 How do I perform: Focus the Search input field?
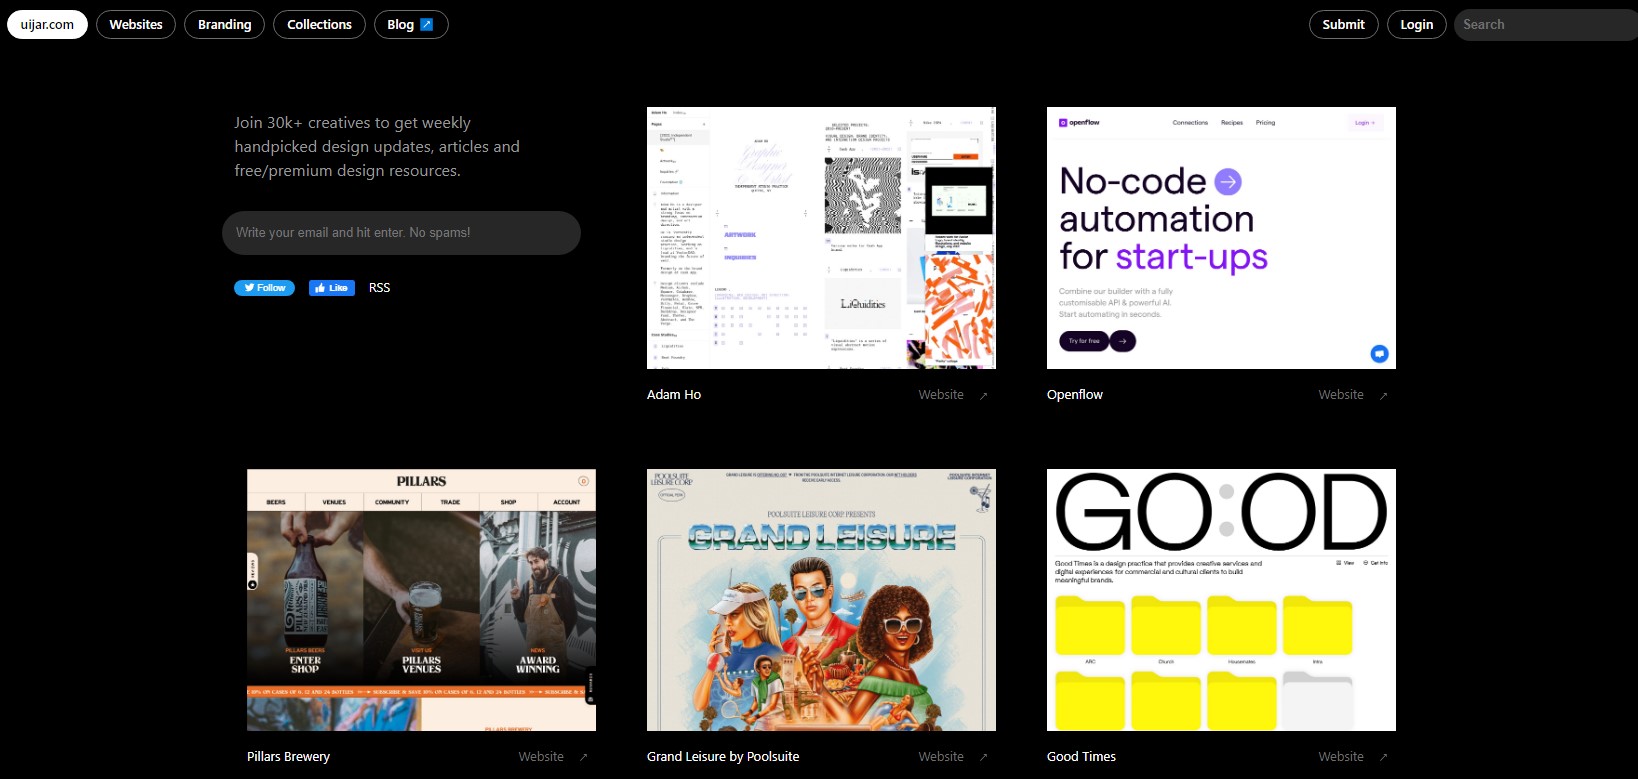(x=1540, y=25)
